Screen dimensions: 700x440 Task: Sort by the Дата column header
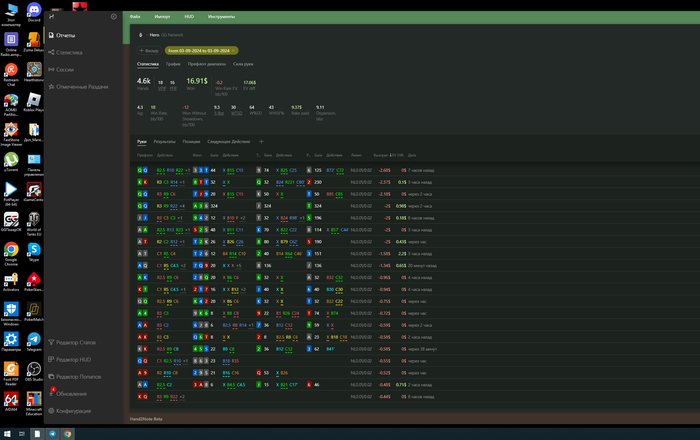(412, 155)
